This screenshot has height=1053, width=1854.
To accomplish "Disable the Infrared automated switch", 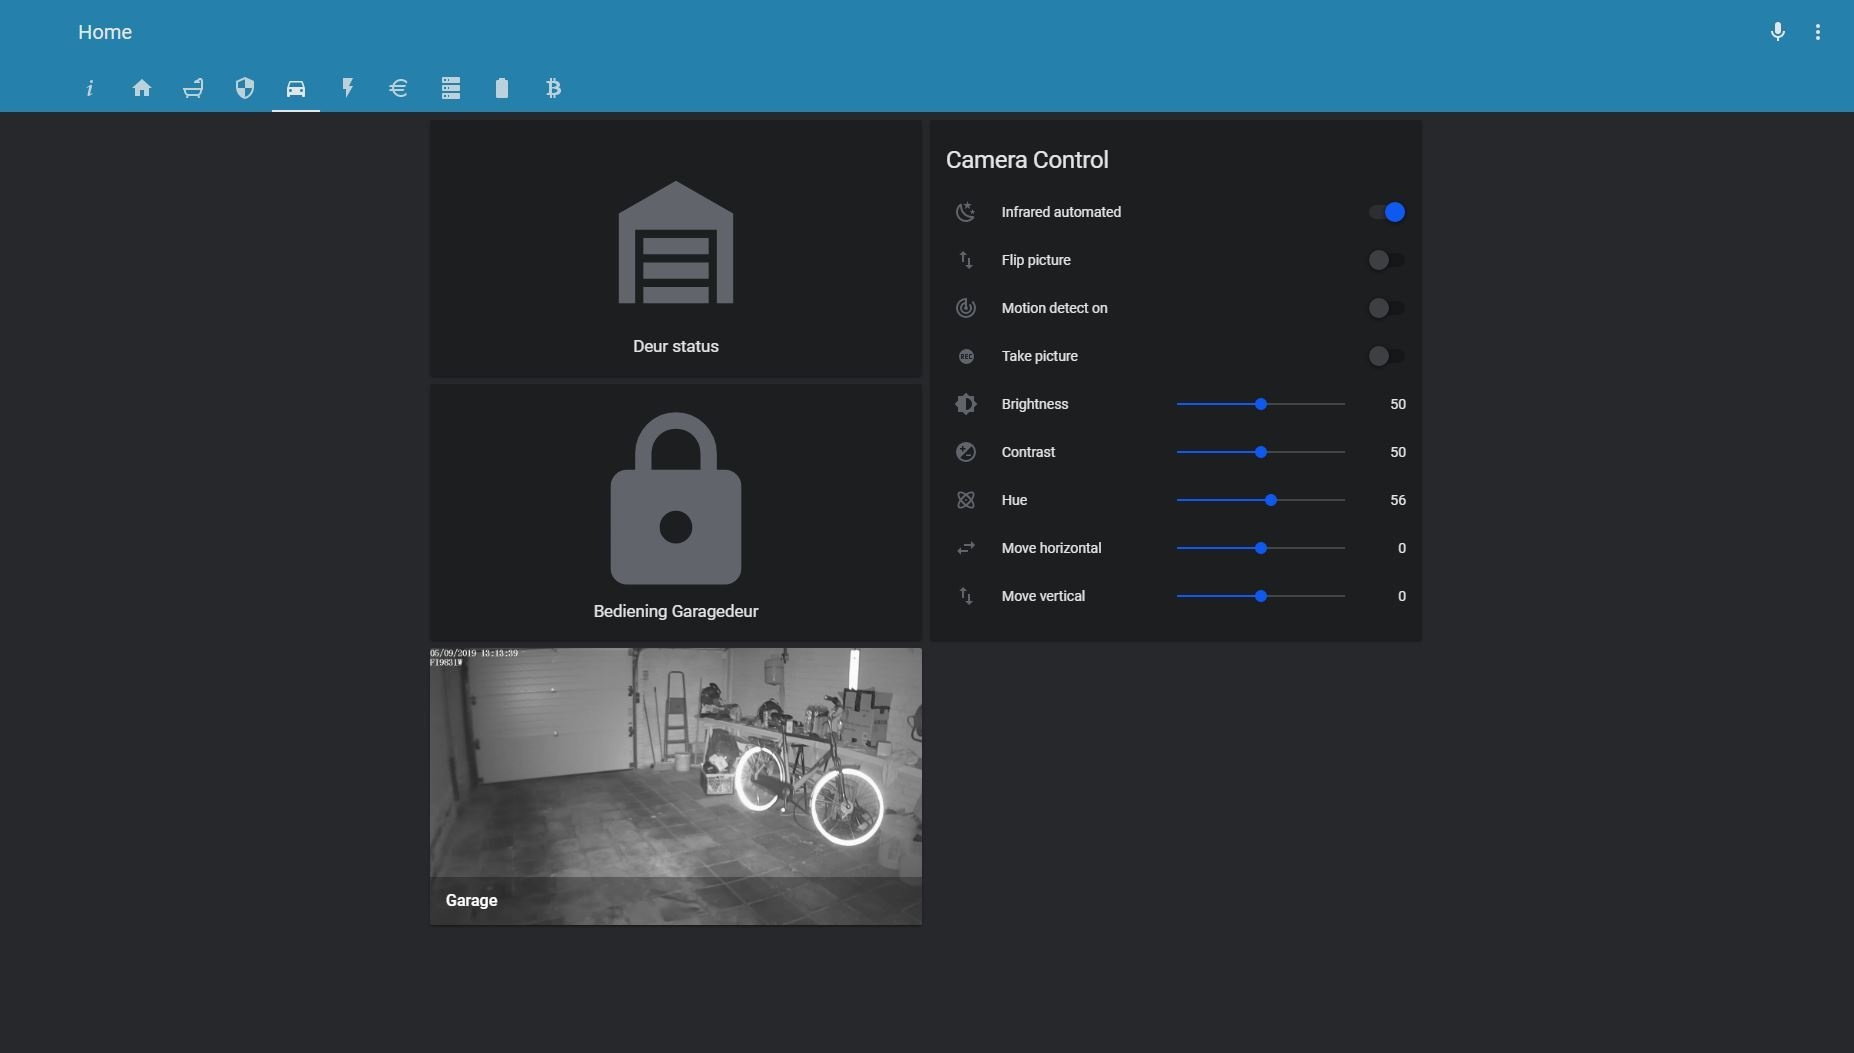I will point(1387,212).
